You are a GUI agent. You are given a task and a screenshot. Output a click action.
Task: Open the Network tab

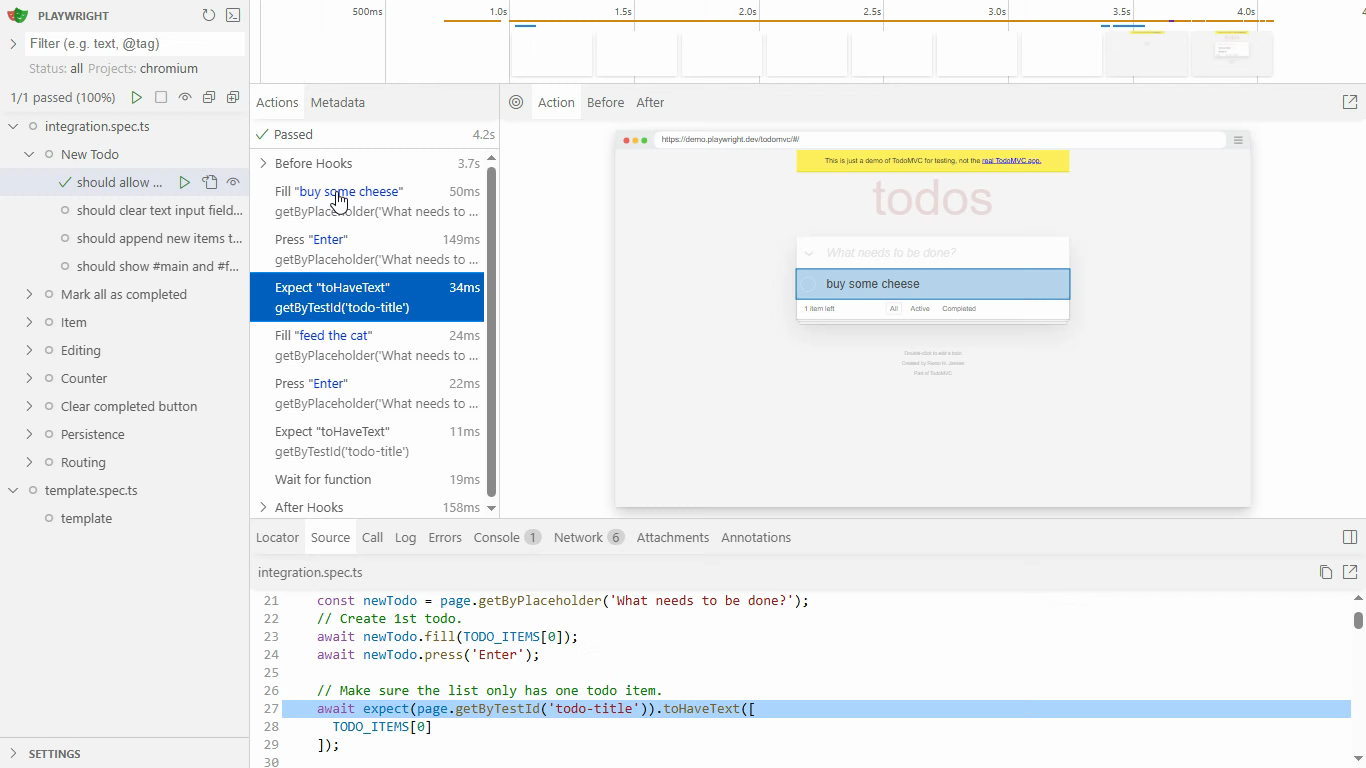[578, 537]
